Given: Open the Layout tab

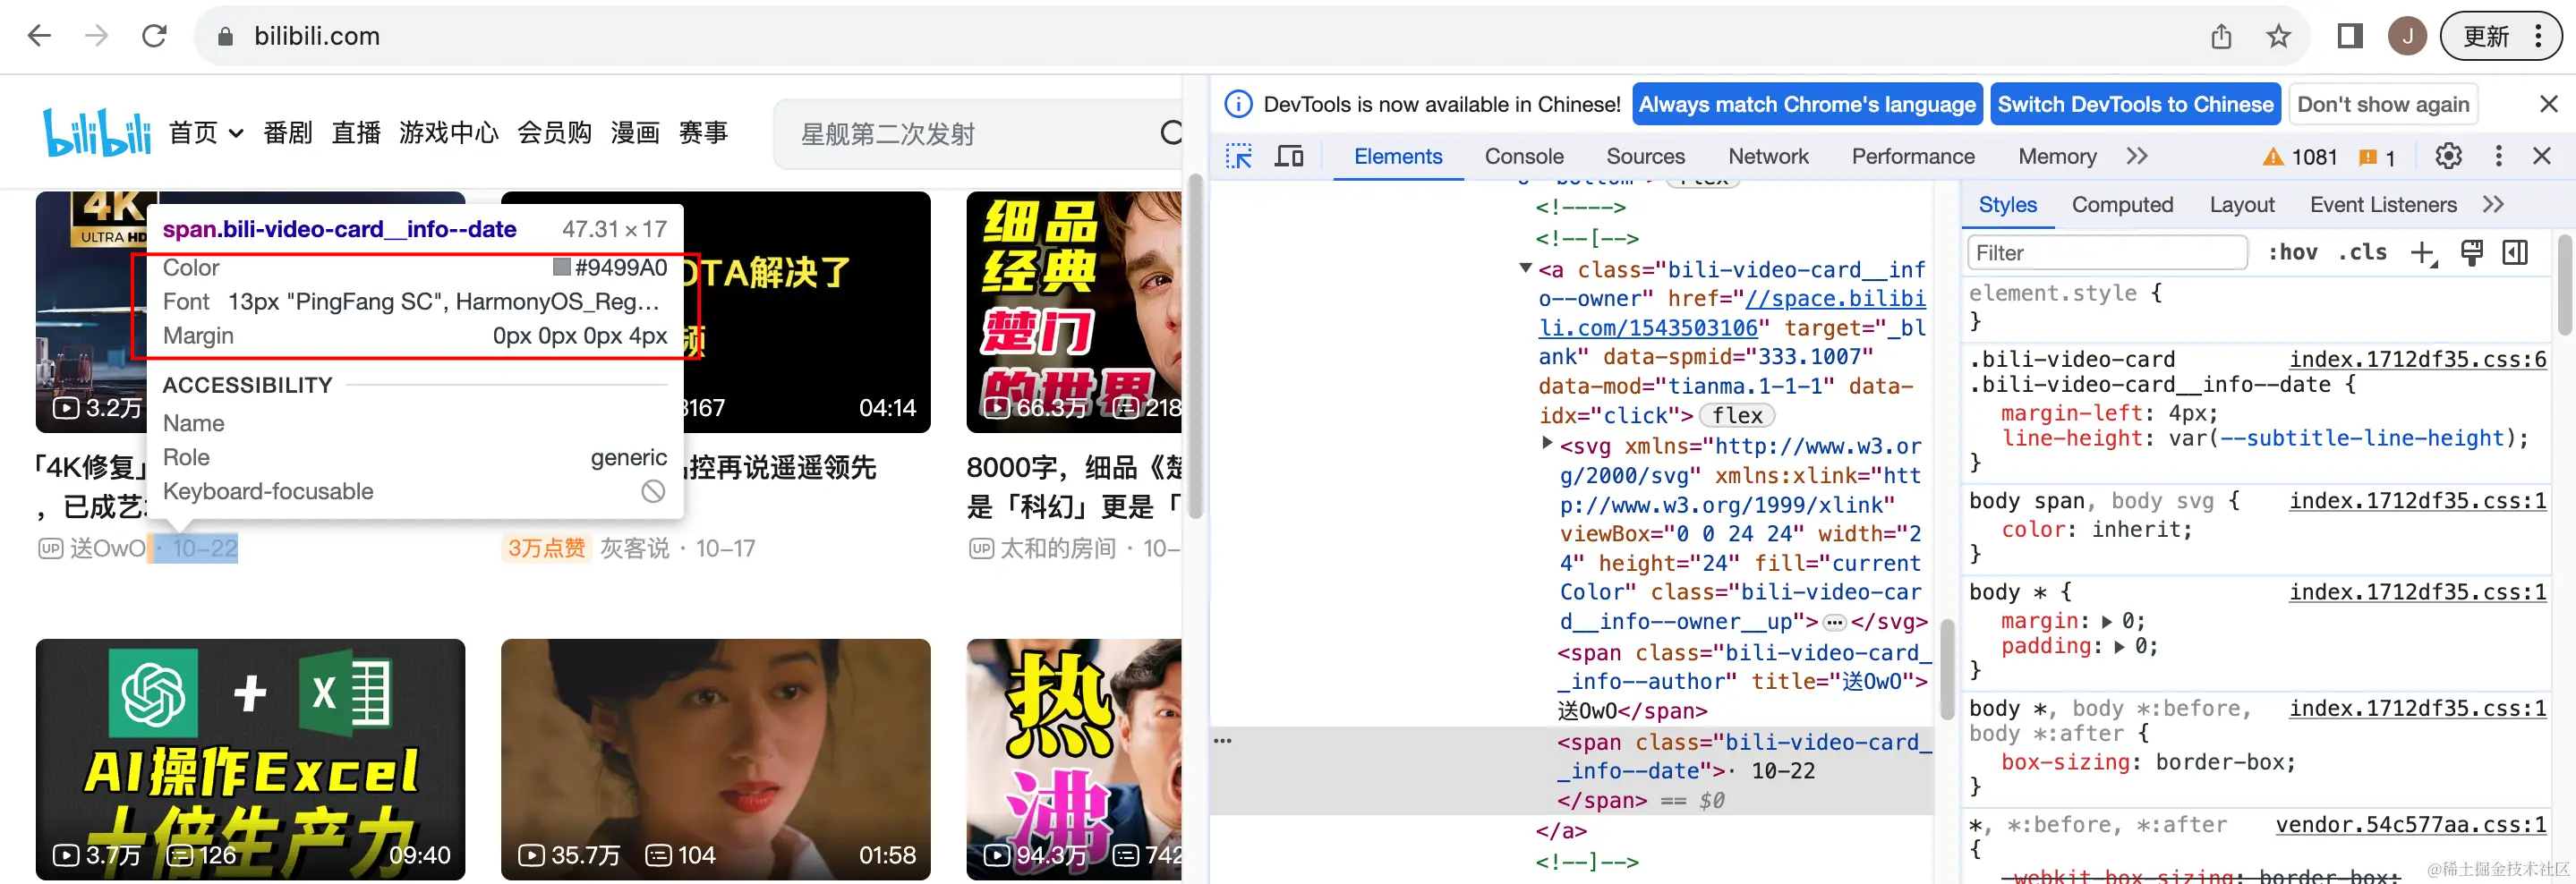Looking at the screenshot, I should 2241,205.
